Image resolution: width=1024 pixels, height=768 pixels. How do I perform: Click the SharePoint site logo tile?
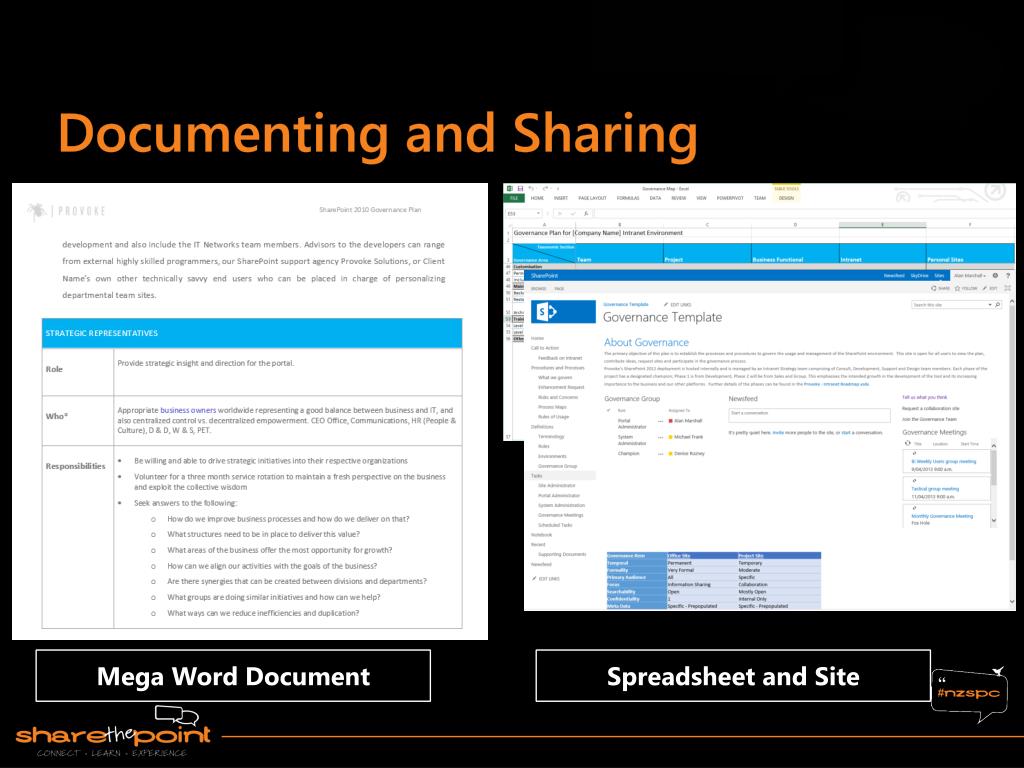click(x=563, y=312)
